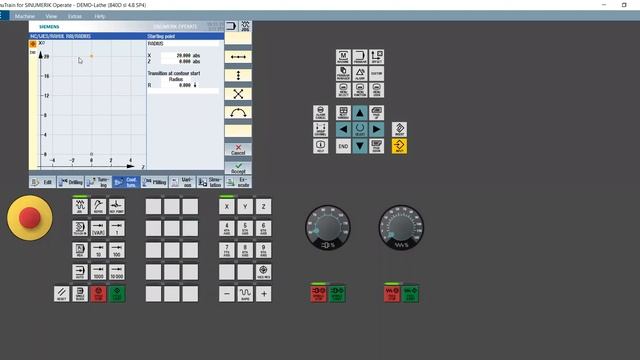Click the END key
Image resolution: width=640 pixels, height=360 pixels.
343,146
